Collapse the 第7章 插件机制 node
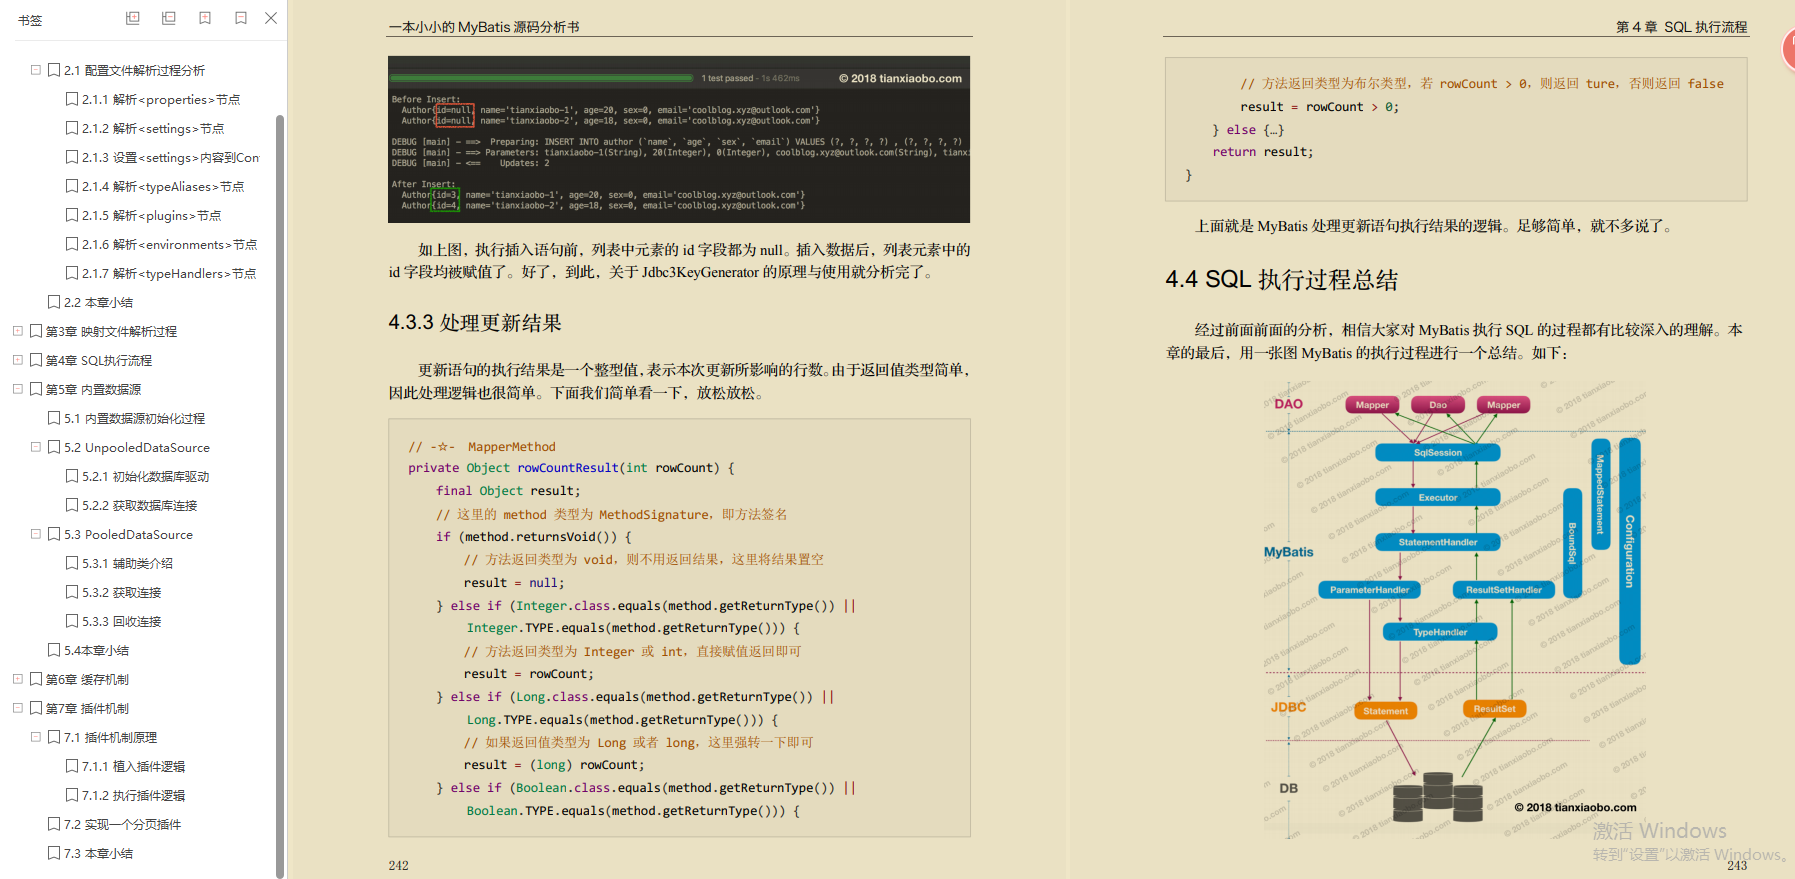The height and width of the screenshot is (879, 1795). tap(18, 708)
